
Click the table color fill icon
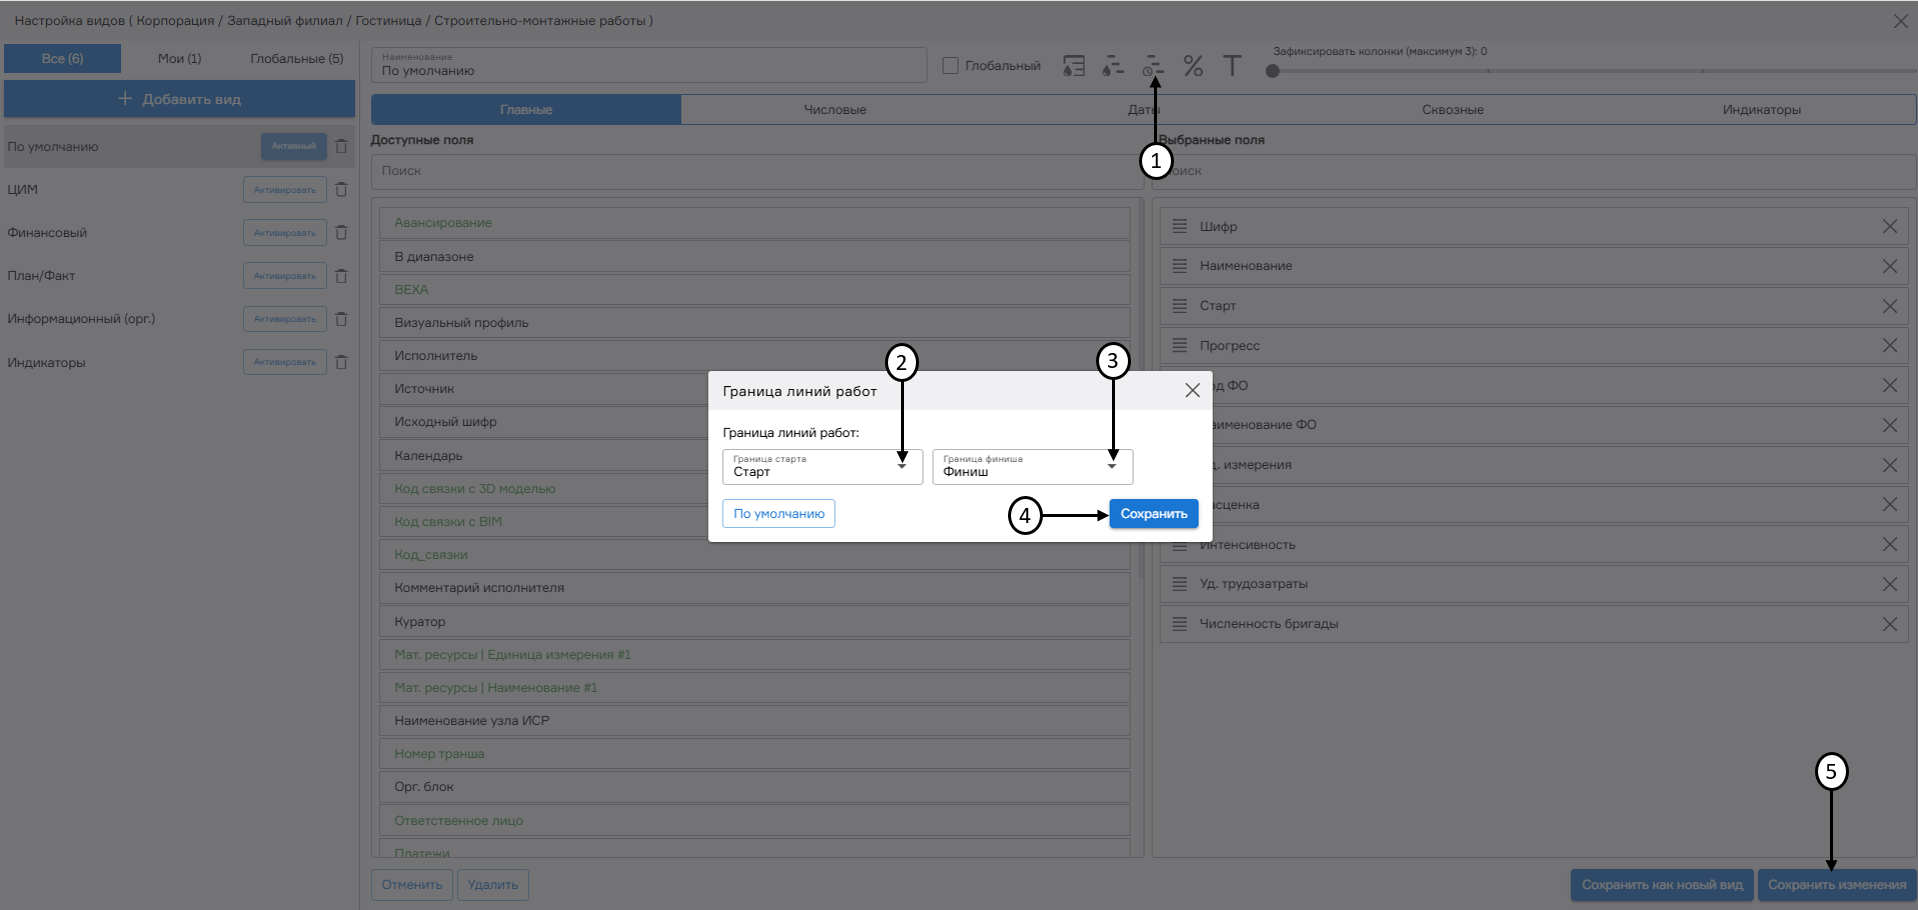point(1073,66)
